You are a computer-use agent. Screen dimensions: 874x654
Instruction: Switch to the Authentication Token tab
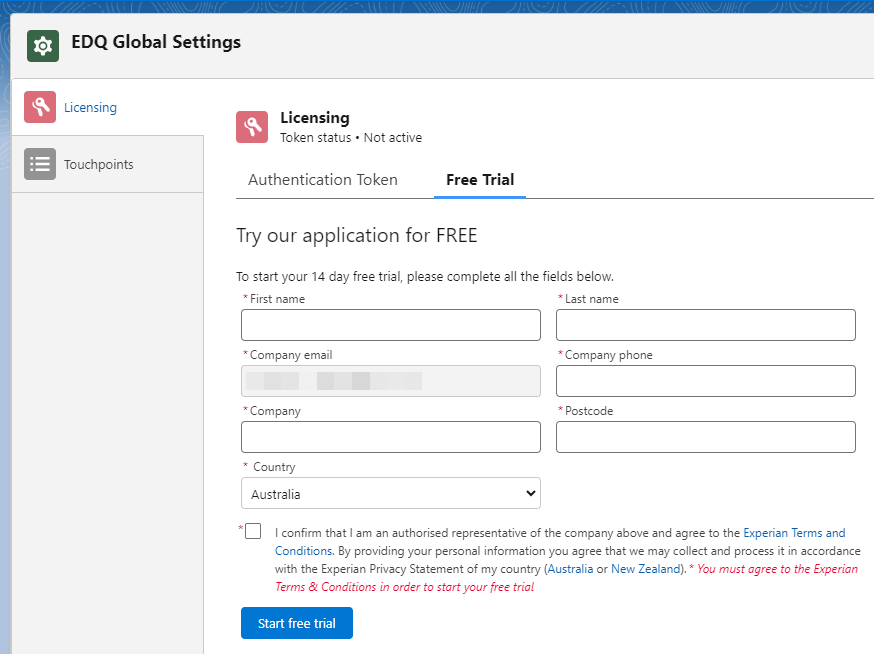tap(323, 180)
